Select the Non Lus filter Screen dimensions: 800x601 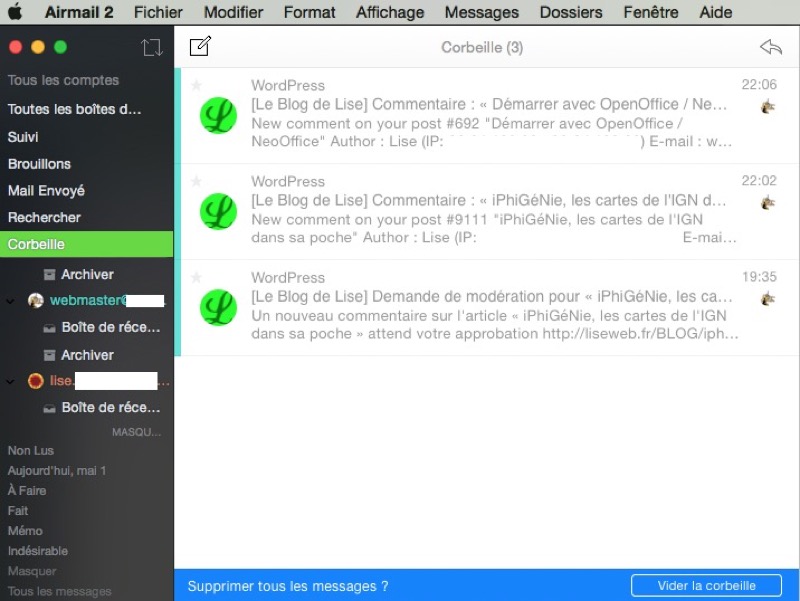(x=31, y=451)
